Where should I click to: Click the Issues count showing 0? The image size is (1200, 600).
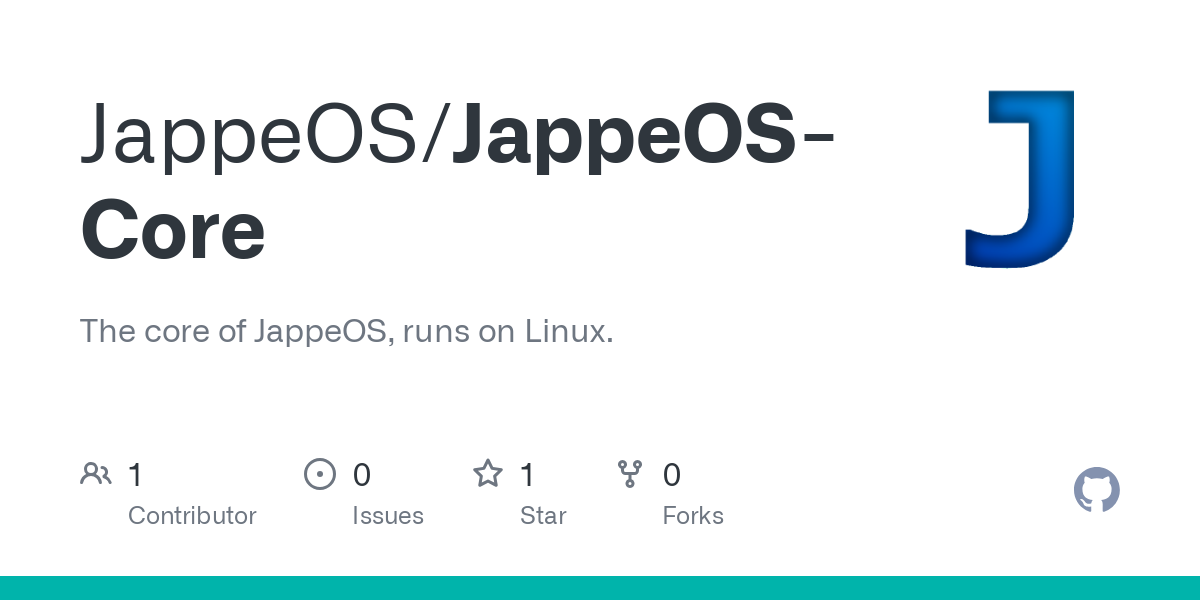point(361,474)
